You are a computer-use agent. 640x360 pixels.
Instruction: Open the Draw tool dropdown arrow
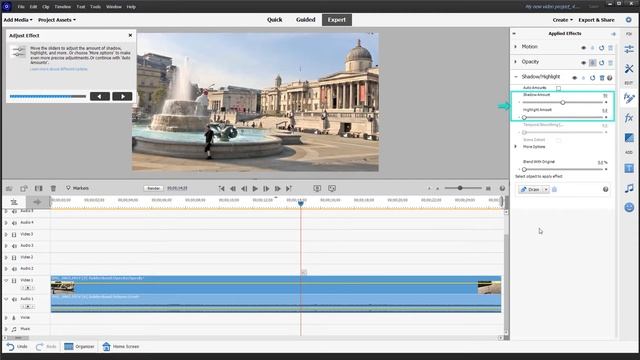[546, 189]
